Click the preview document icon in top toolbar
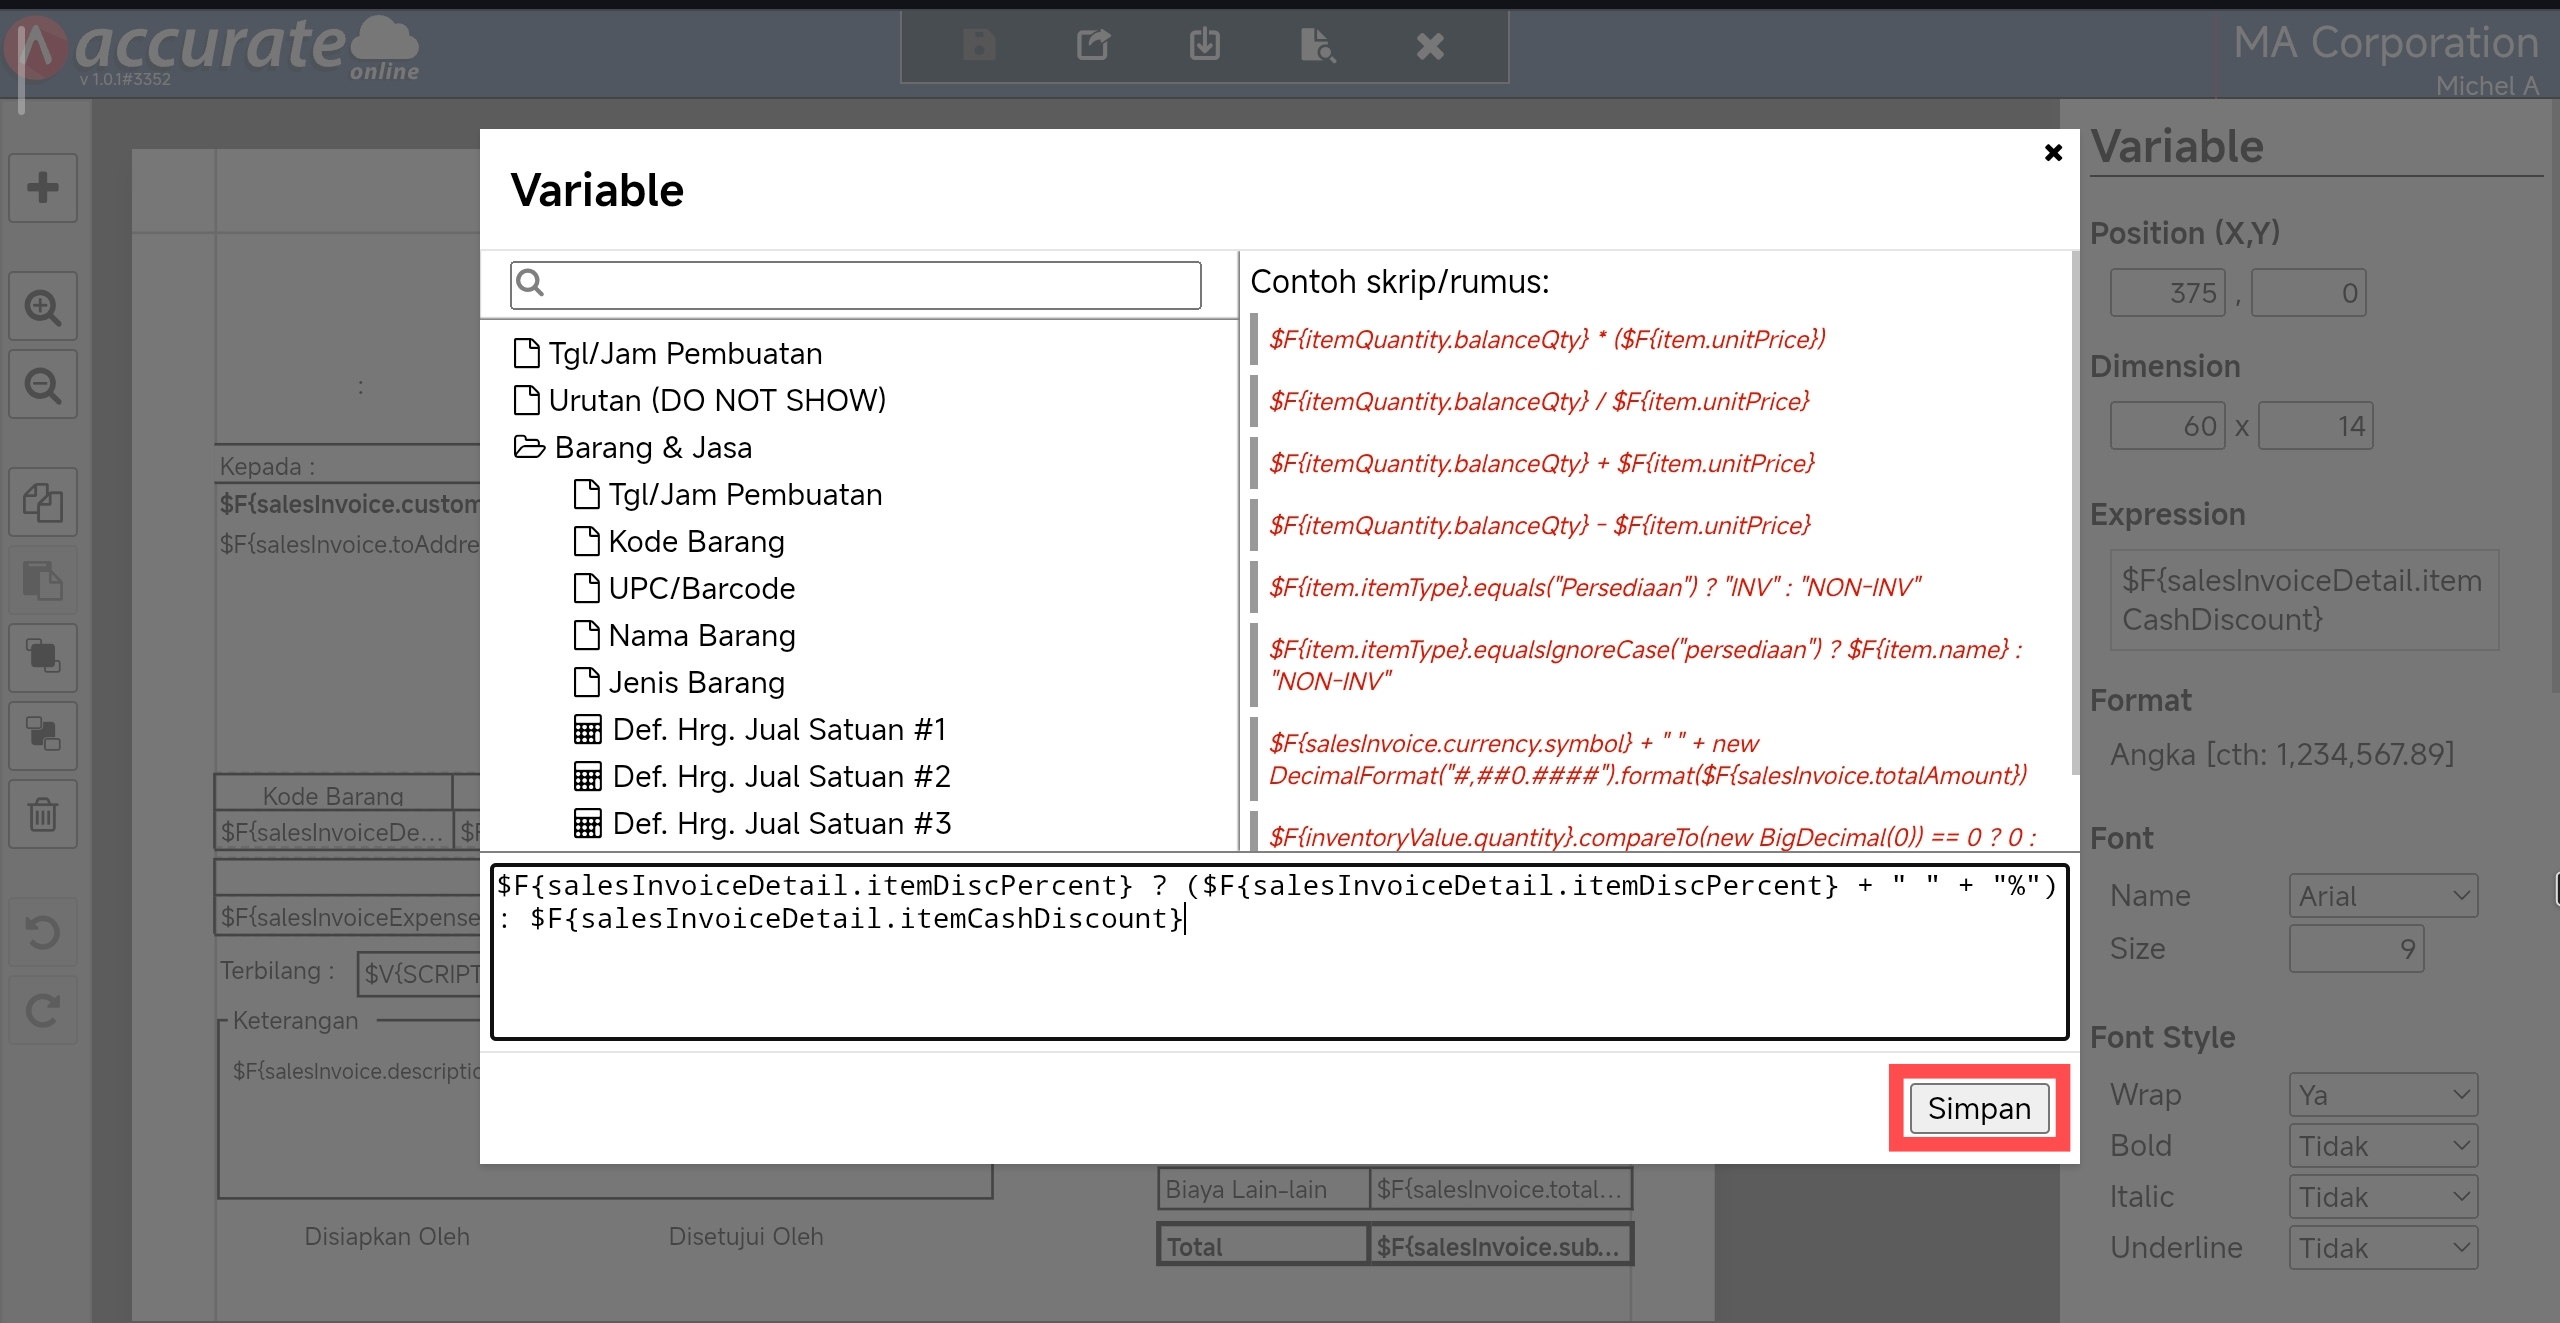Viewport: 2560px width, 1323px height. click(x=1317, y=45)
